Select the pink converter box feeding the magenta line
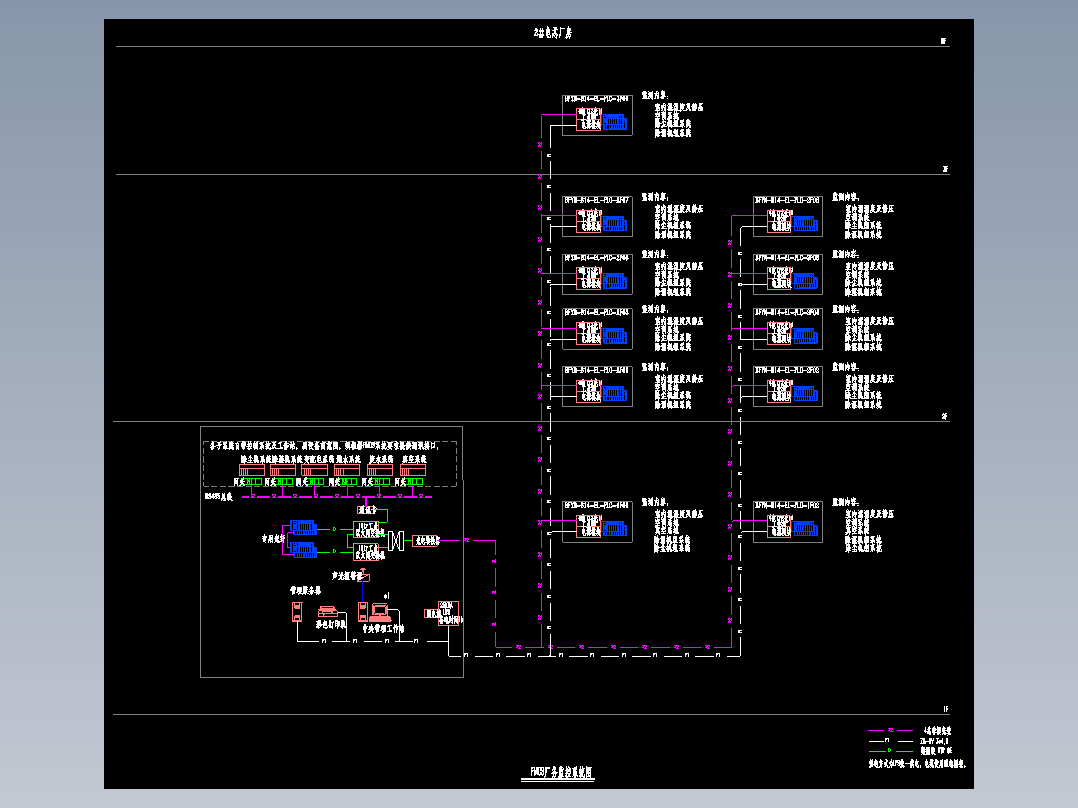1078x808 pixels. click(426, 541)
